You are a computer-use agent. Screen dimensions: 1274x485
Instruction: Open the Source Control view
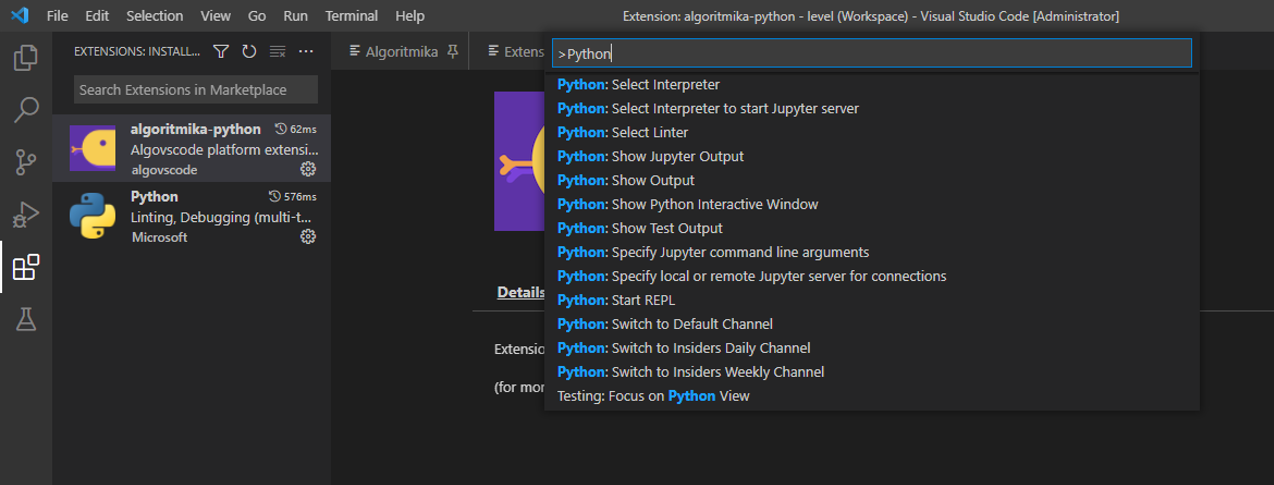click(x=26, y=161)
